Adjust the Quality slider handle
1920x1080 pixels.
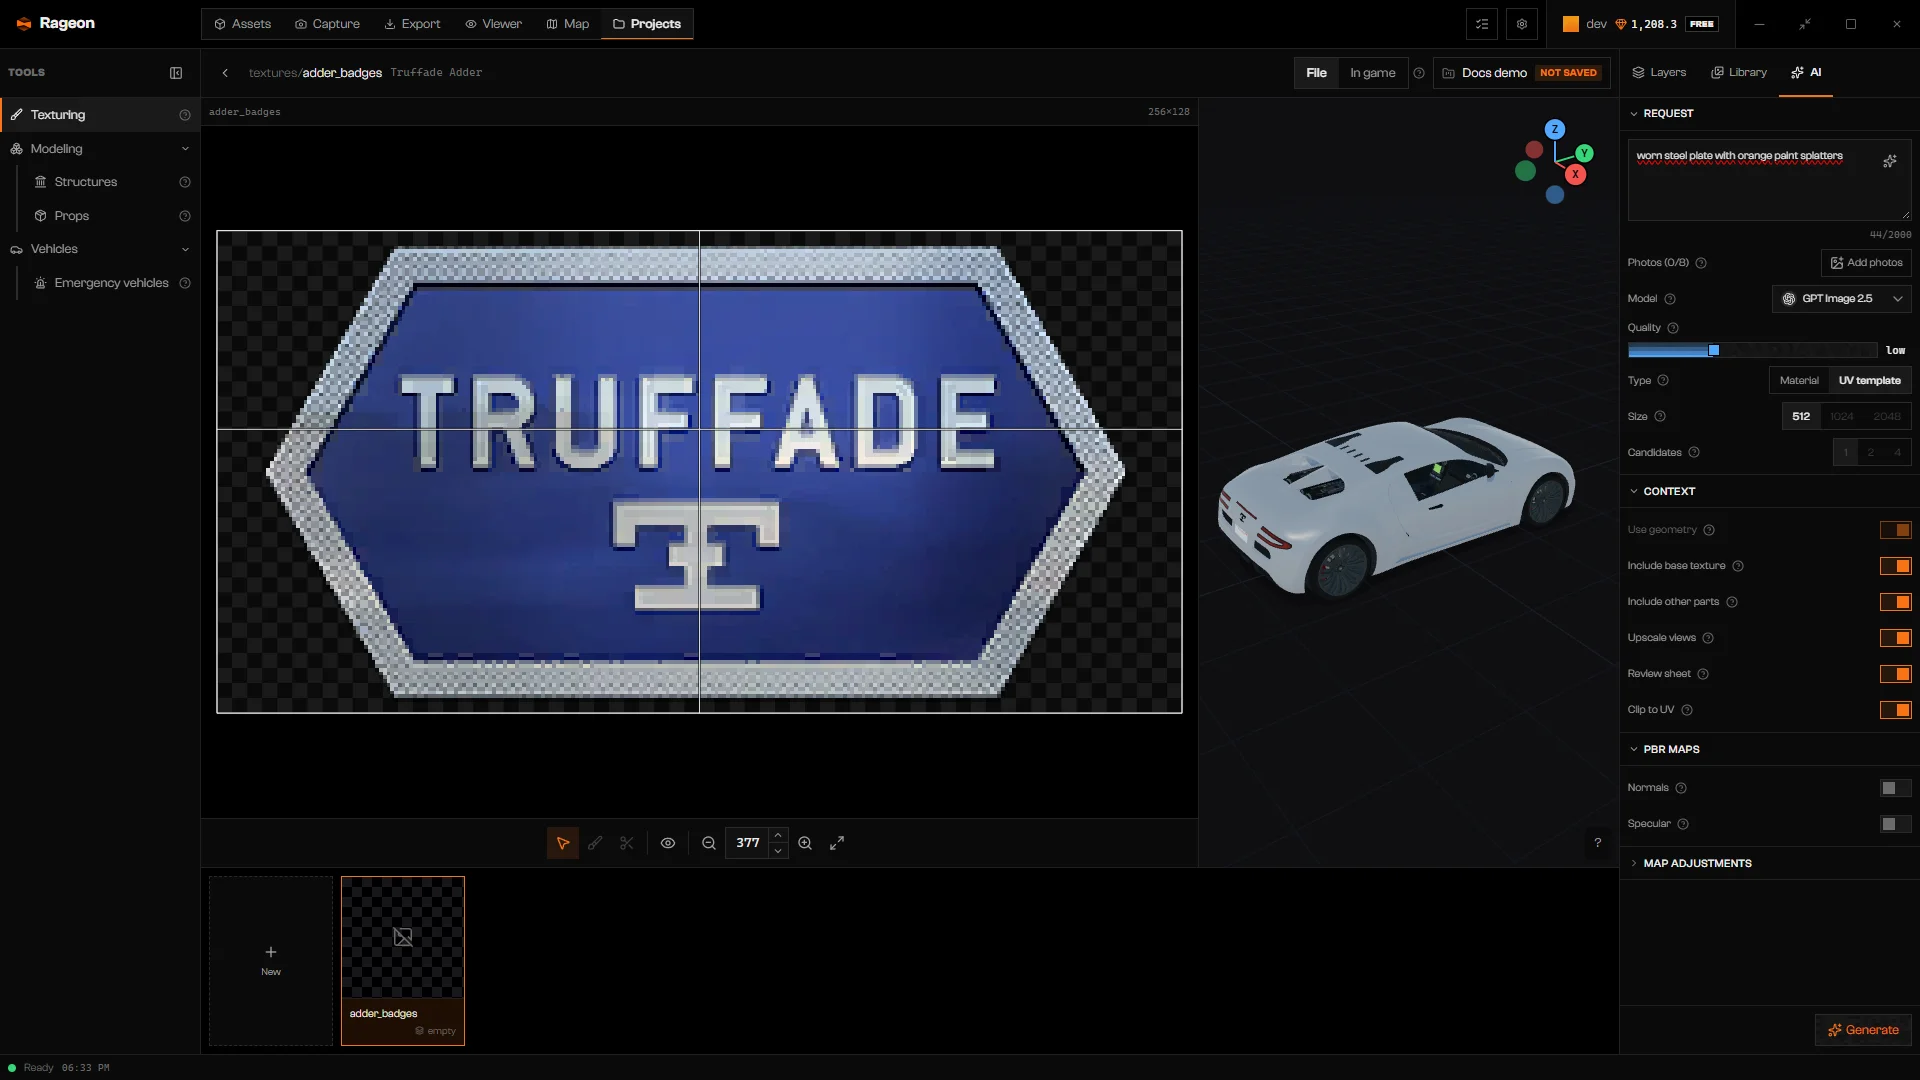(1714, 351)
